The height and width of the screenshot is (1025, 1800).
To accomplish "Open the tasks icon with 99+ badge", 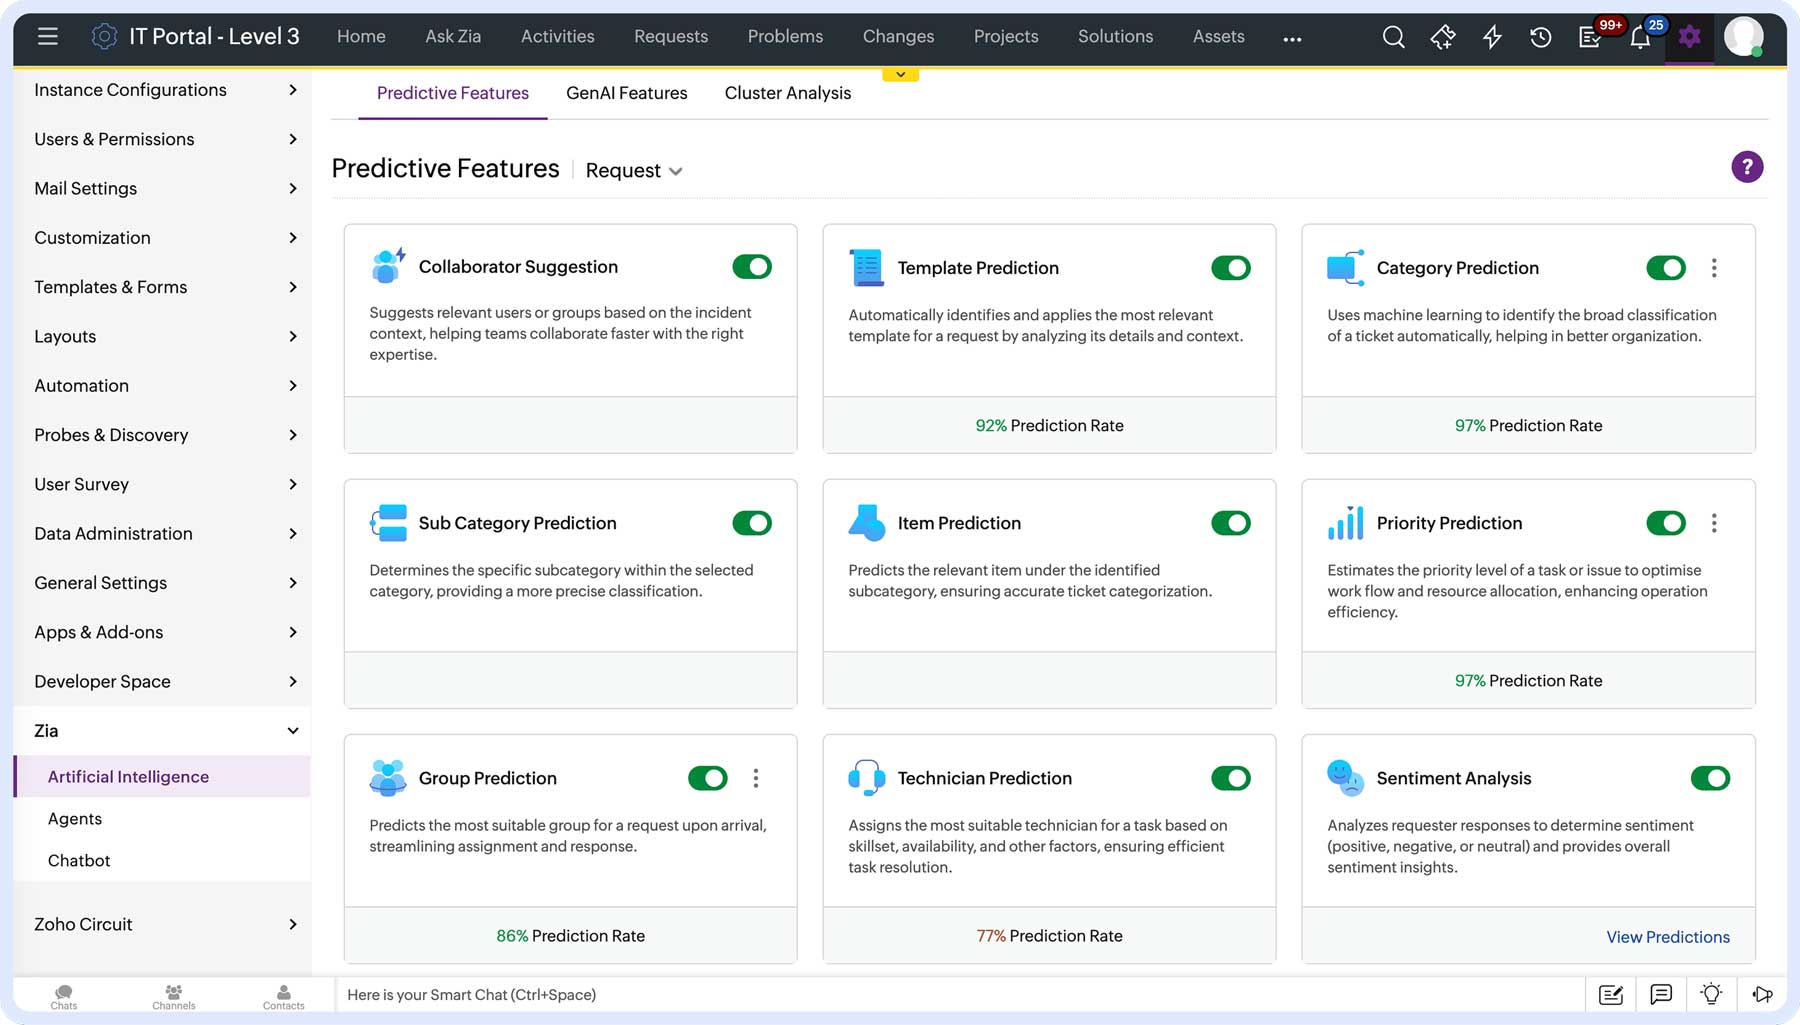I will (1591, 38).
